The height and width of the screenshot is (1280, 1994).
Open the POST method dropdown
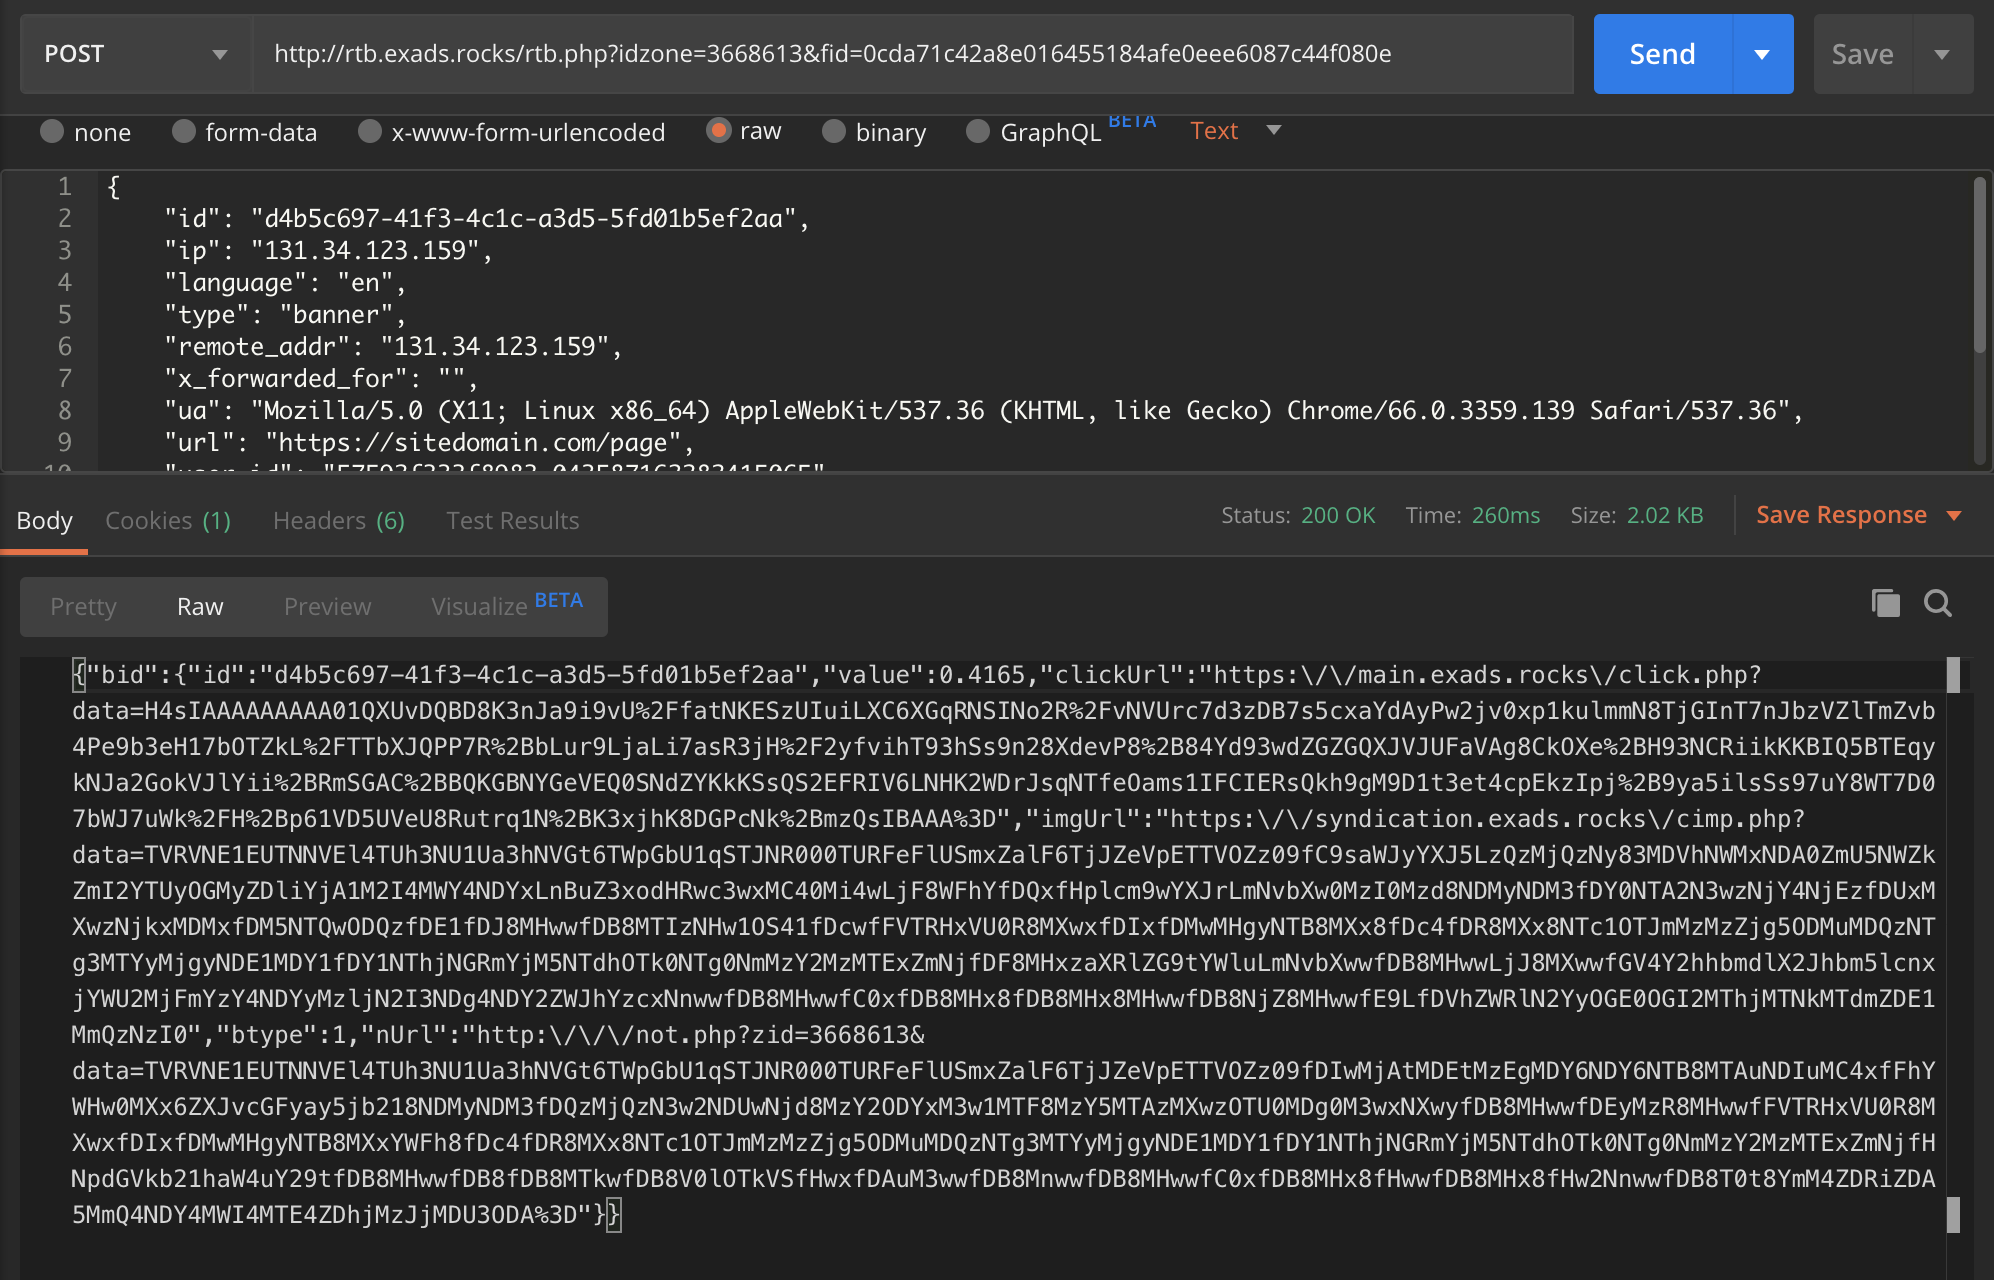pyautogui.click(x=136, y=54)
